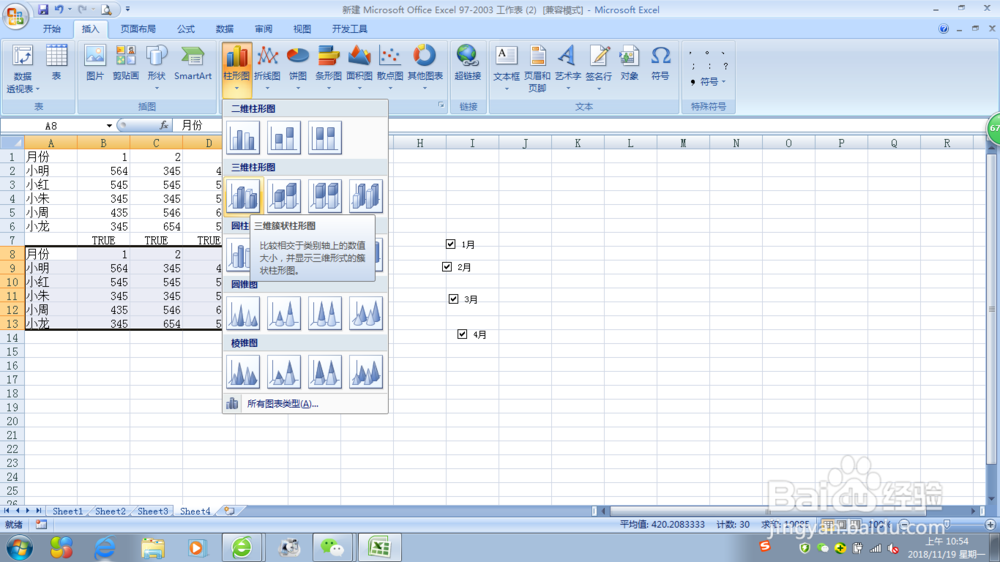Image resolution: width=1000 pixels, height=562 pixels.
Task: Select row 14 header
Action: point(12,337)
